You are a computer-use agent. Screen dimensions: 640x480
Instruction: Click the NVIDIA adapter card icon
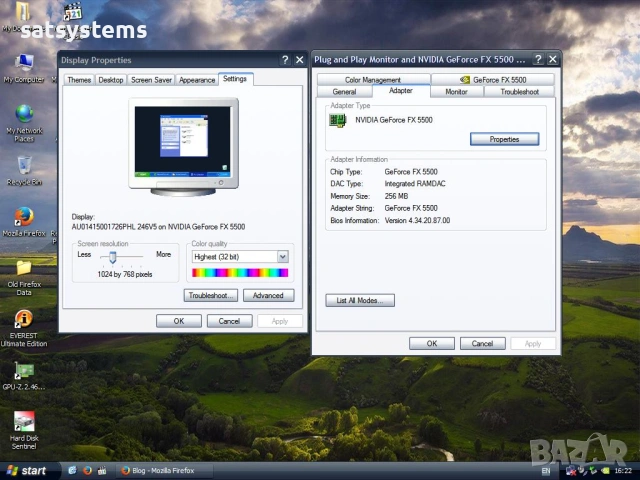point(338,120)
